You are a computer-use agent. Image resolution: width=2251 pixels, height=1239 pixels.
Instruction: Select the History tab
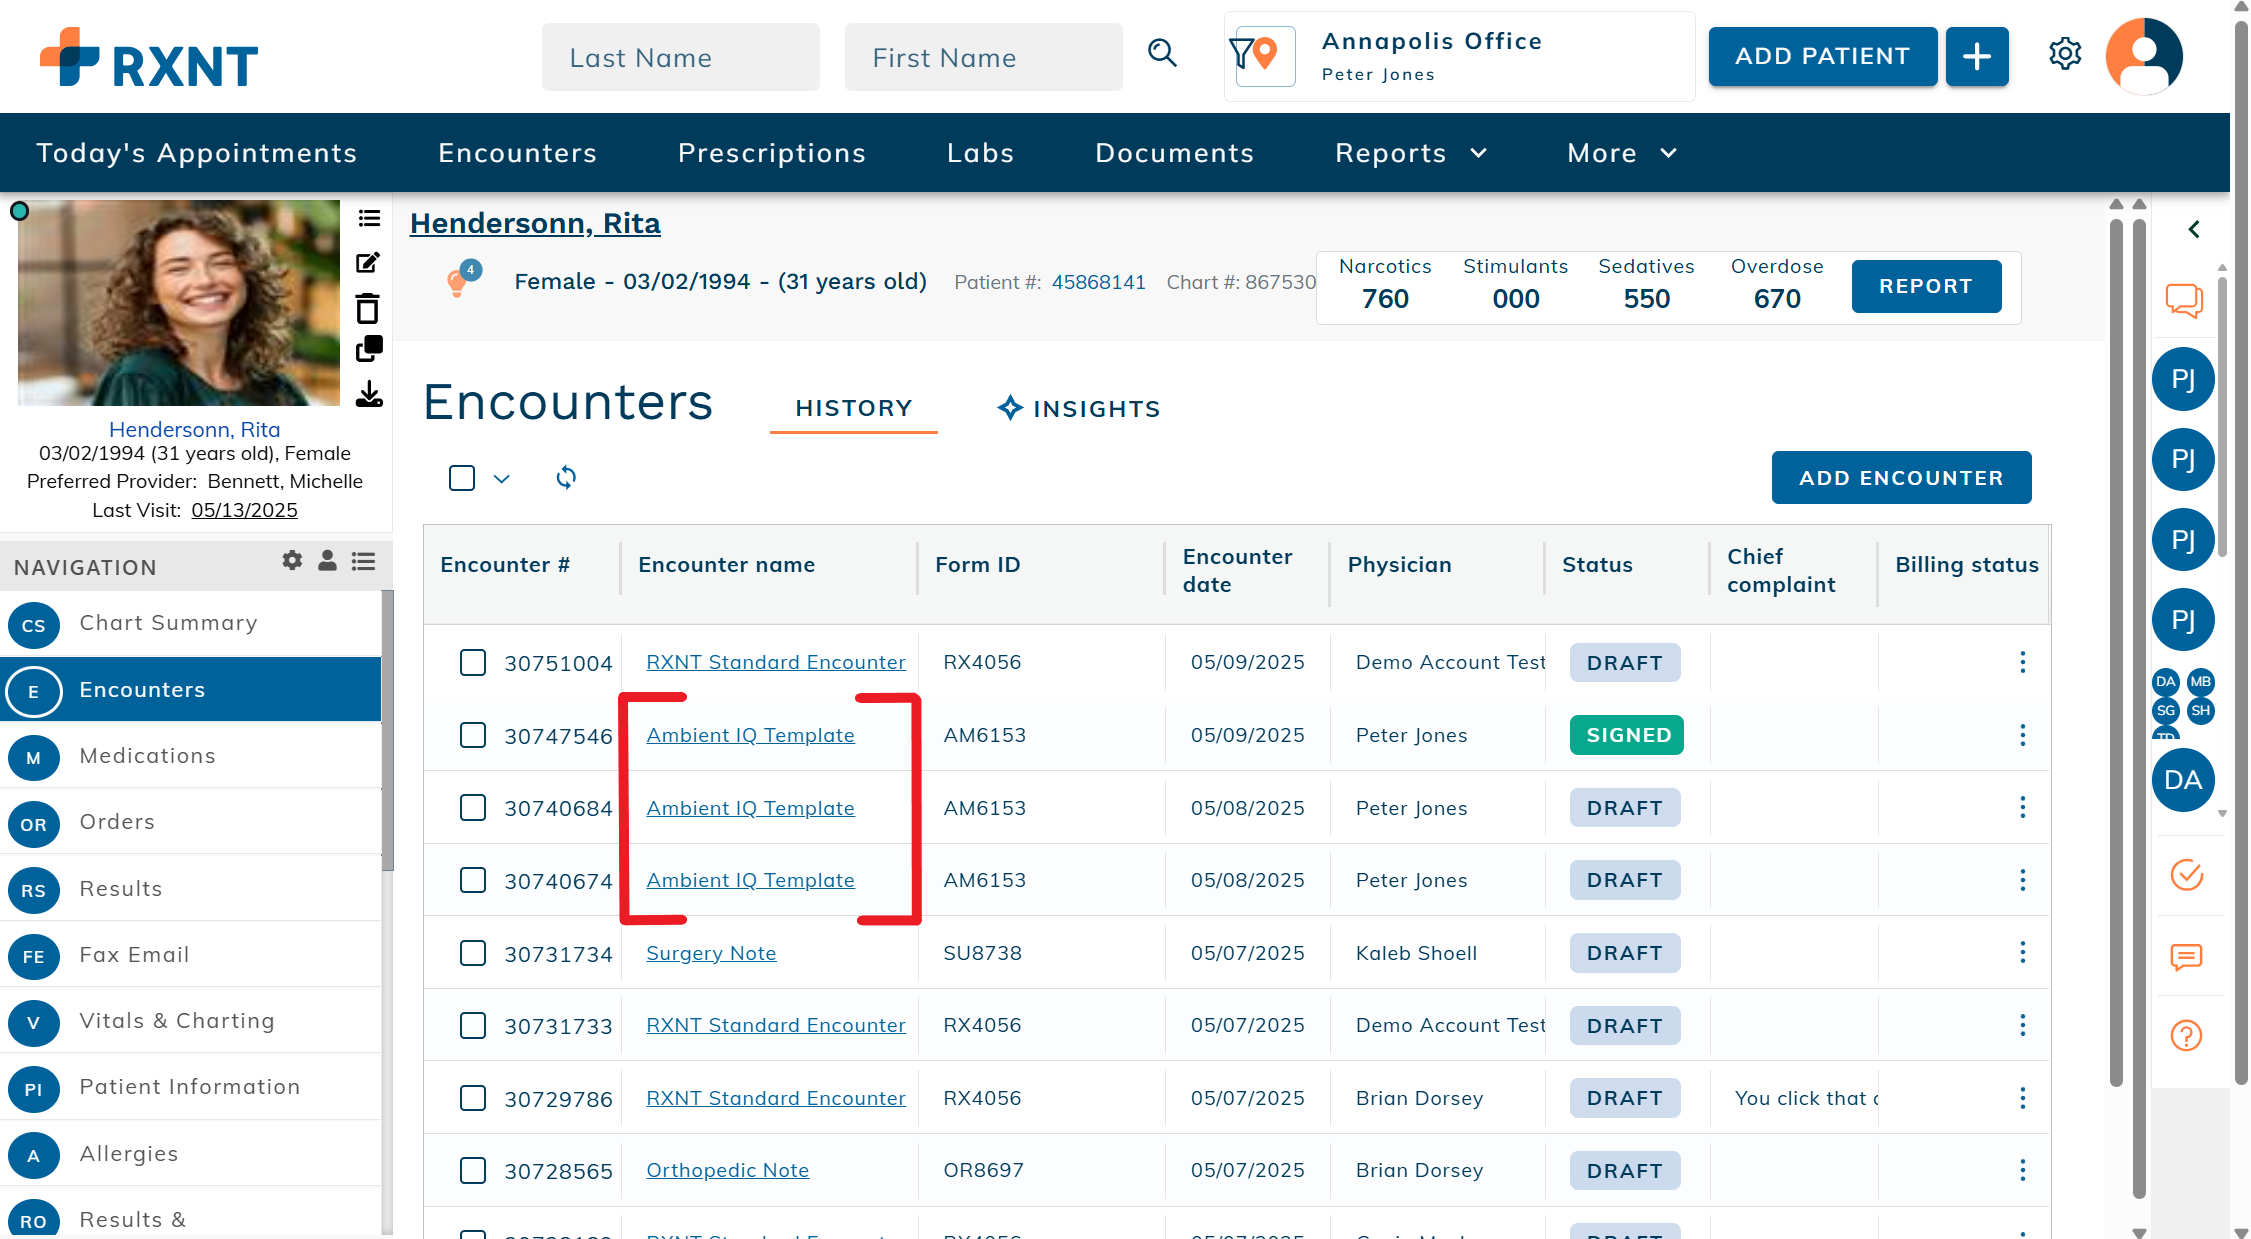[x=854, y=408]
